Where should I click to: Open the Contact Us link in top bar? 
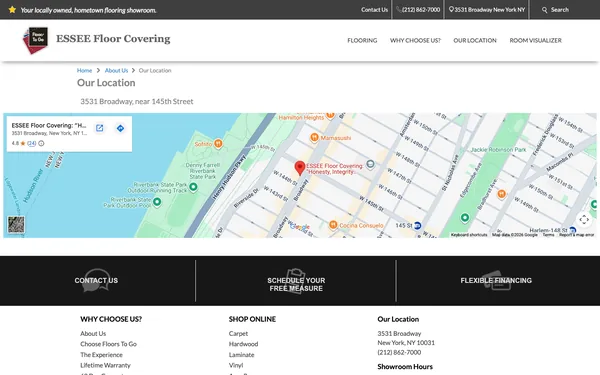click(x=374, y=10)
